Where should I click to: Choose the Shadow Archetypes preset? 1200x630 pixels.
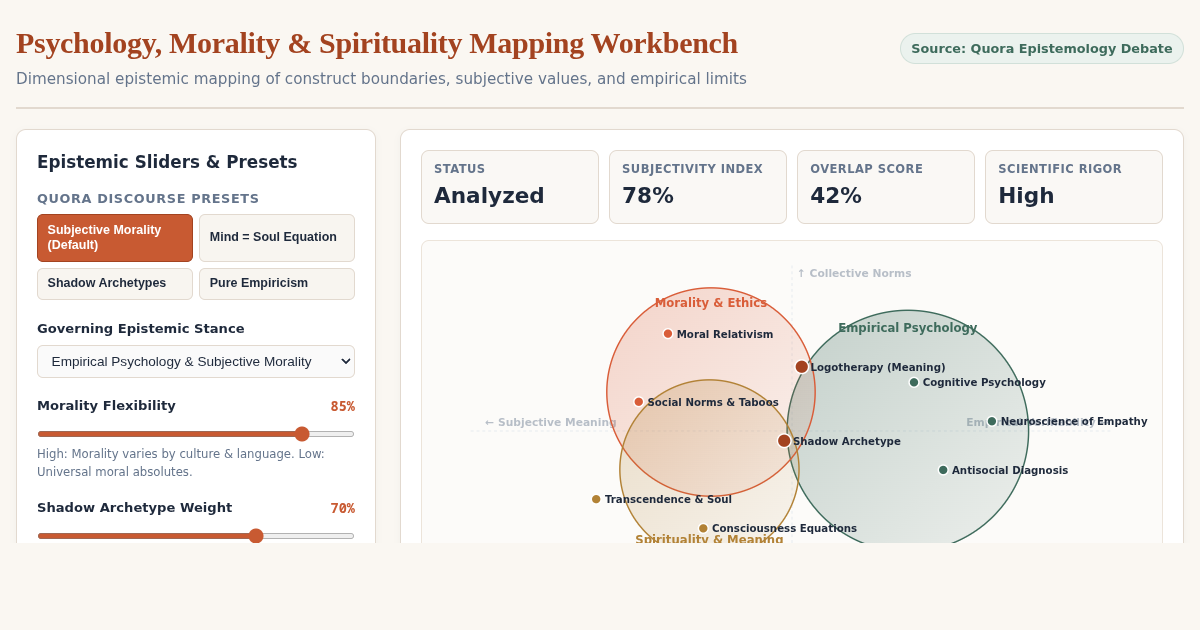[x=115, y=284]
